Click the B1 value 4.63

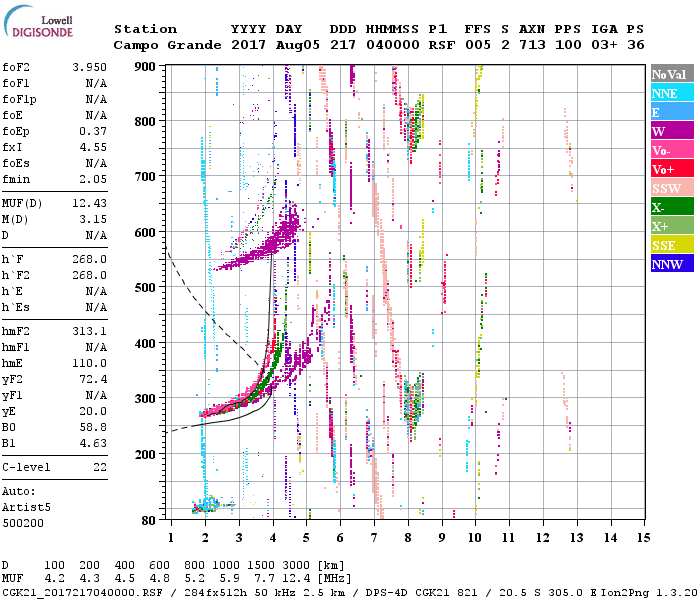click(x=93, y=443)
